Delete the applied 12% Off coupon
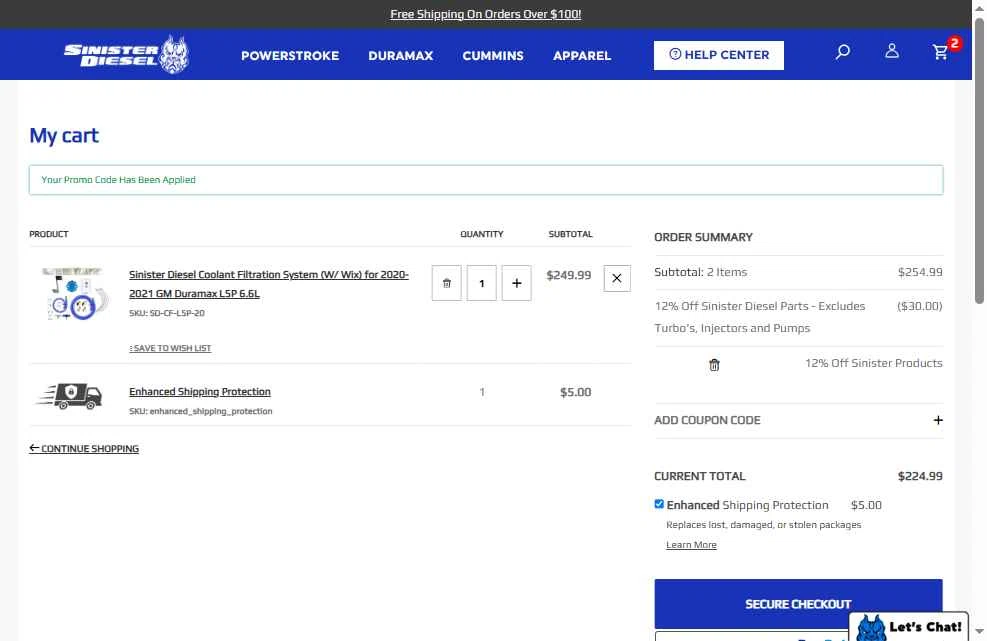 [x=714, y=365]
